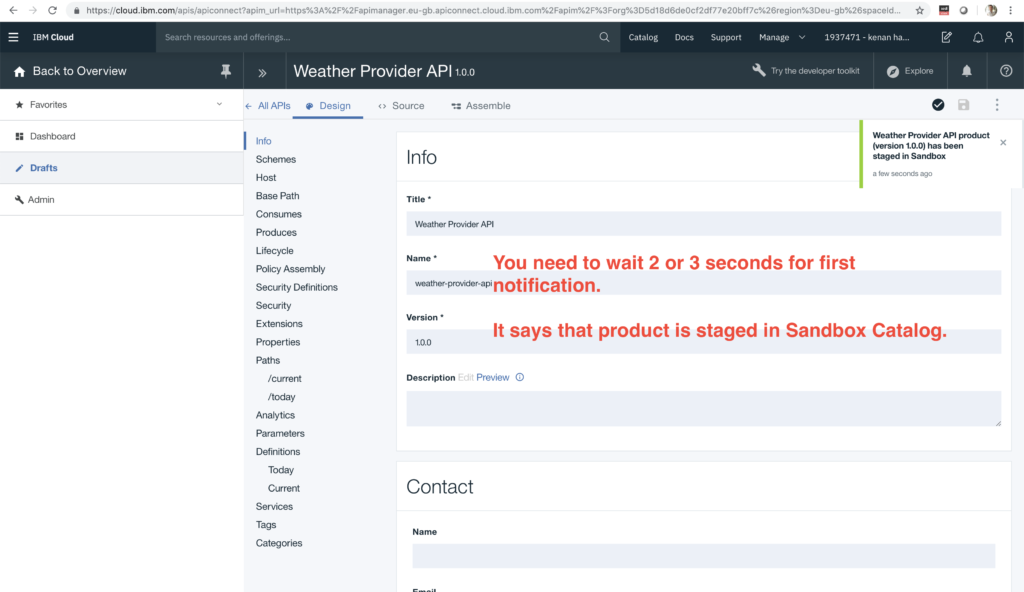The image size is (1024, 592).
Task: Open the IBM Cloud hamburger menu
Action: [x=13, y=37]
